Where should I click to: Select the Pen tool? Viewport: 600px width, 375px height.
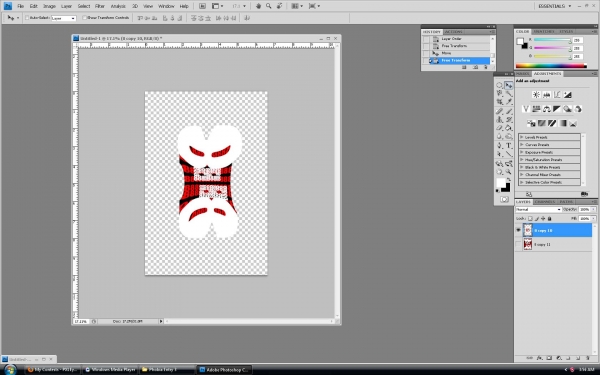pos(500,146)
